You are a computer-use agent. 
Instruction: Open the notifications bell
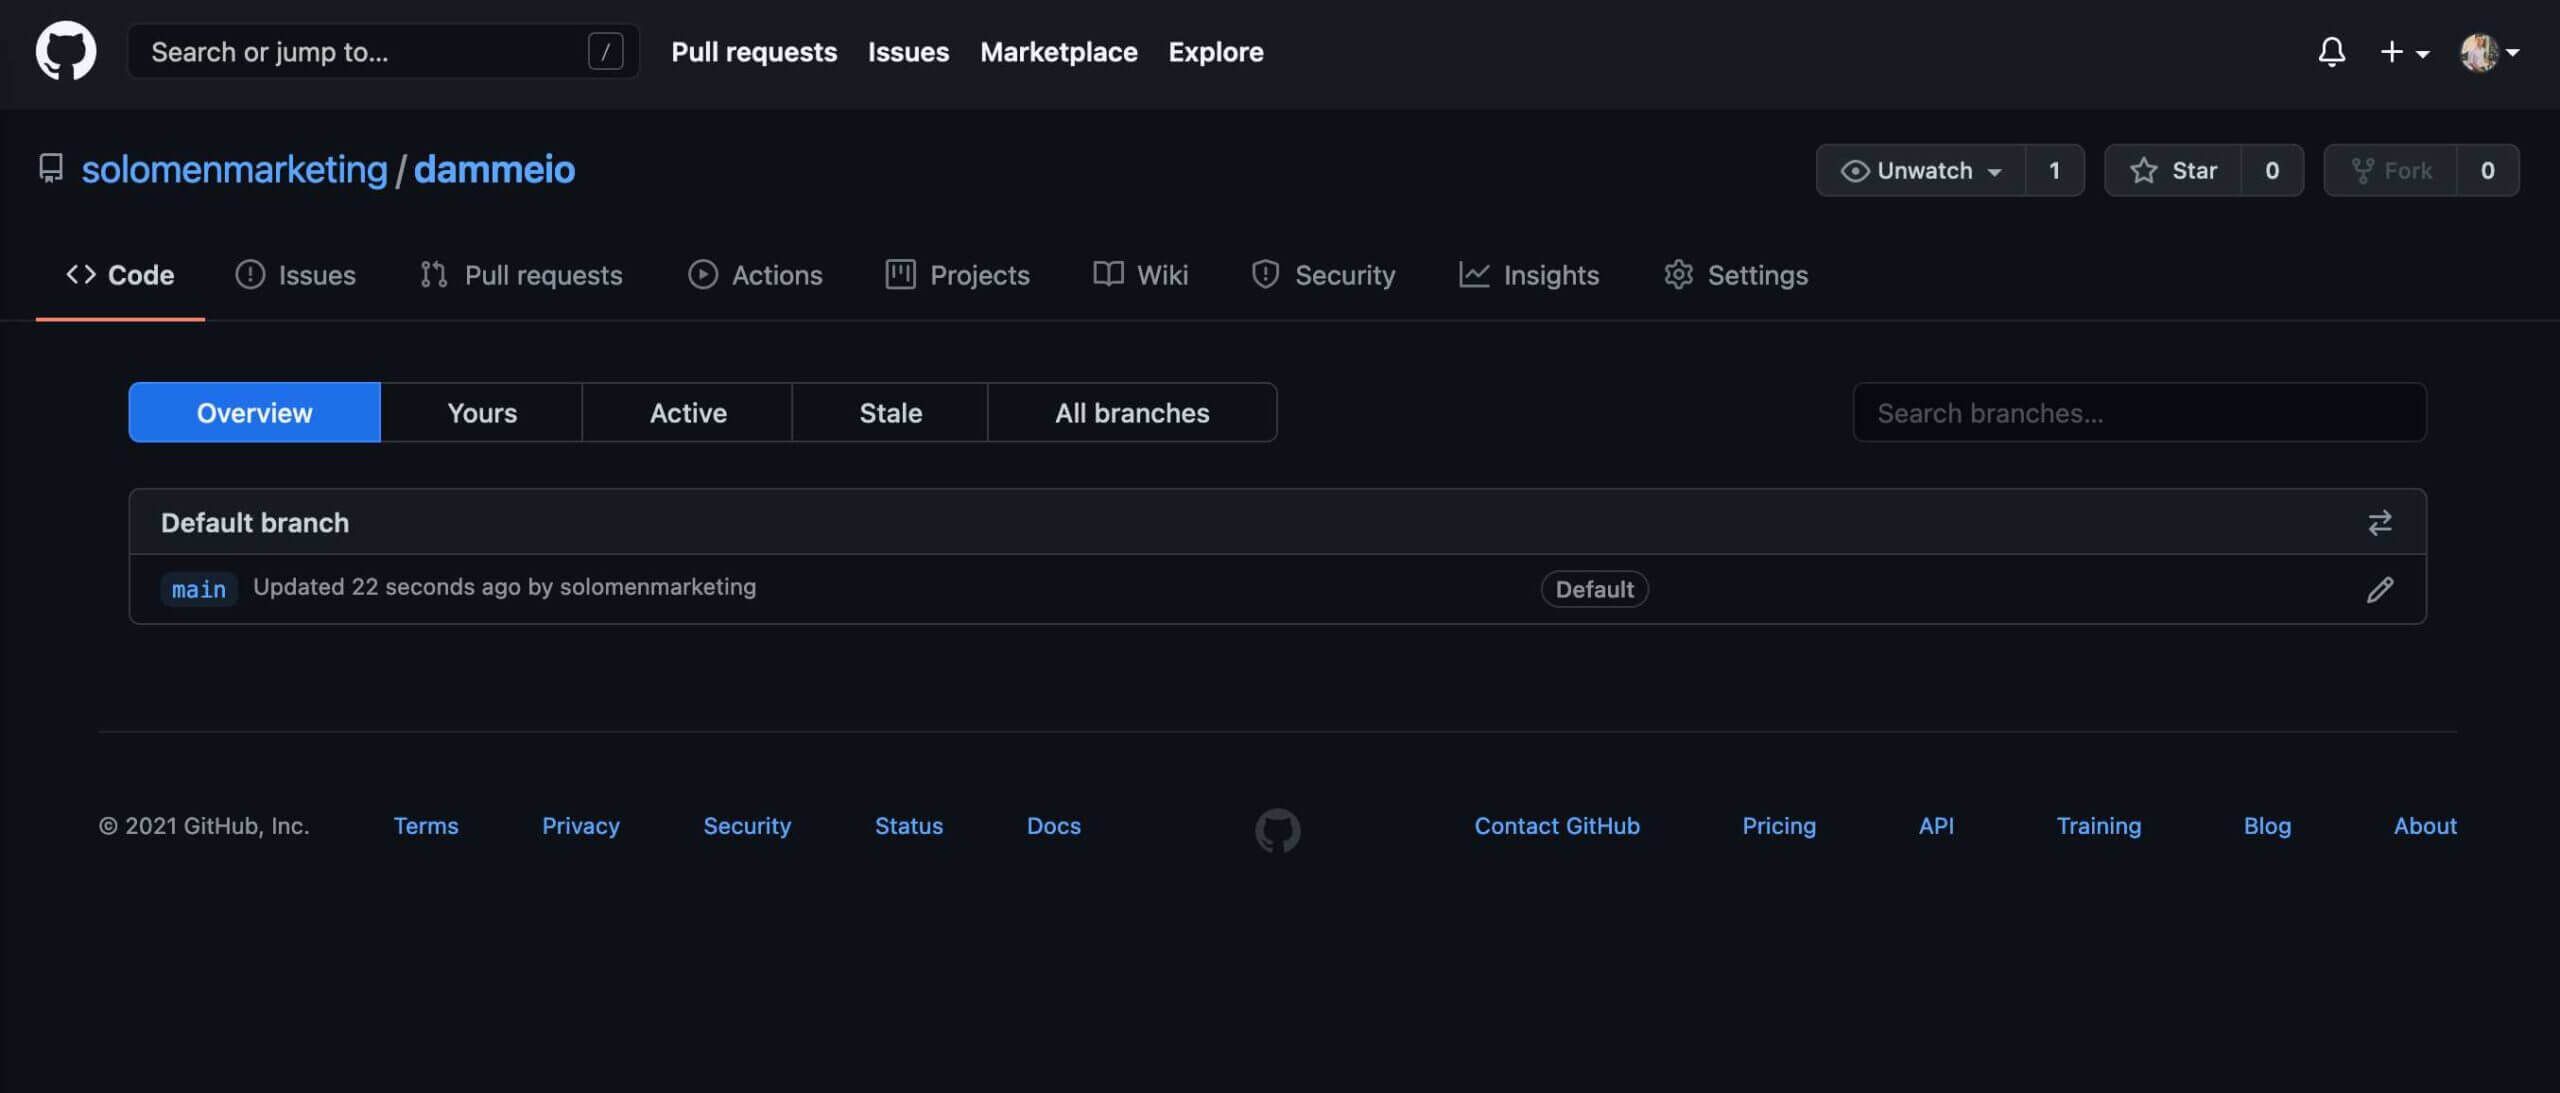(x=2331, y=51)
